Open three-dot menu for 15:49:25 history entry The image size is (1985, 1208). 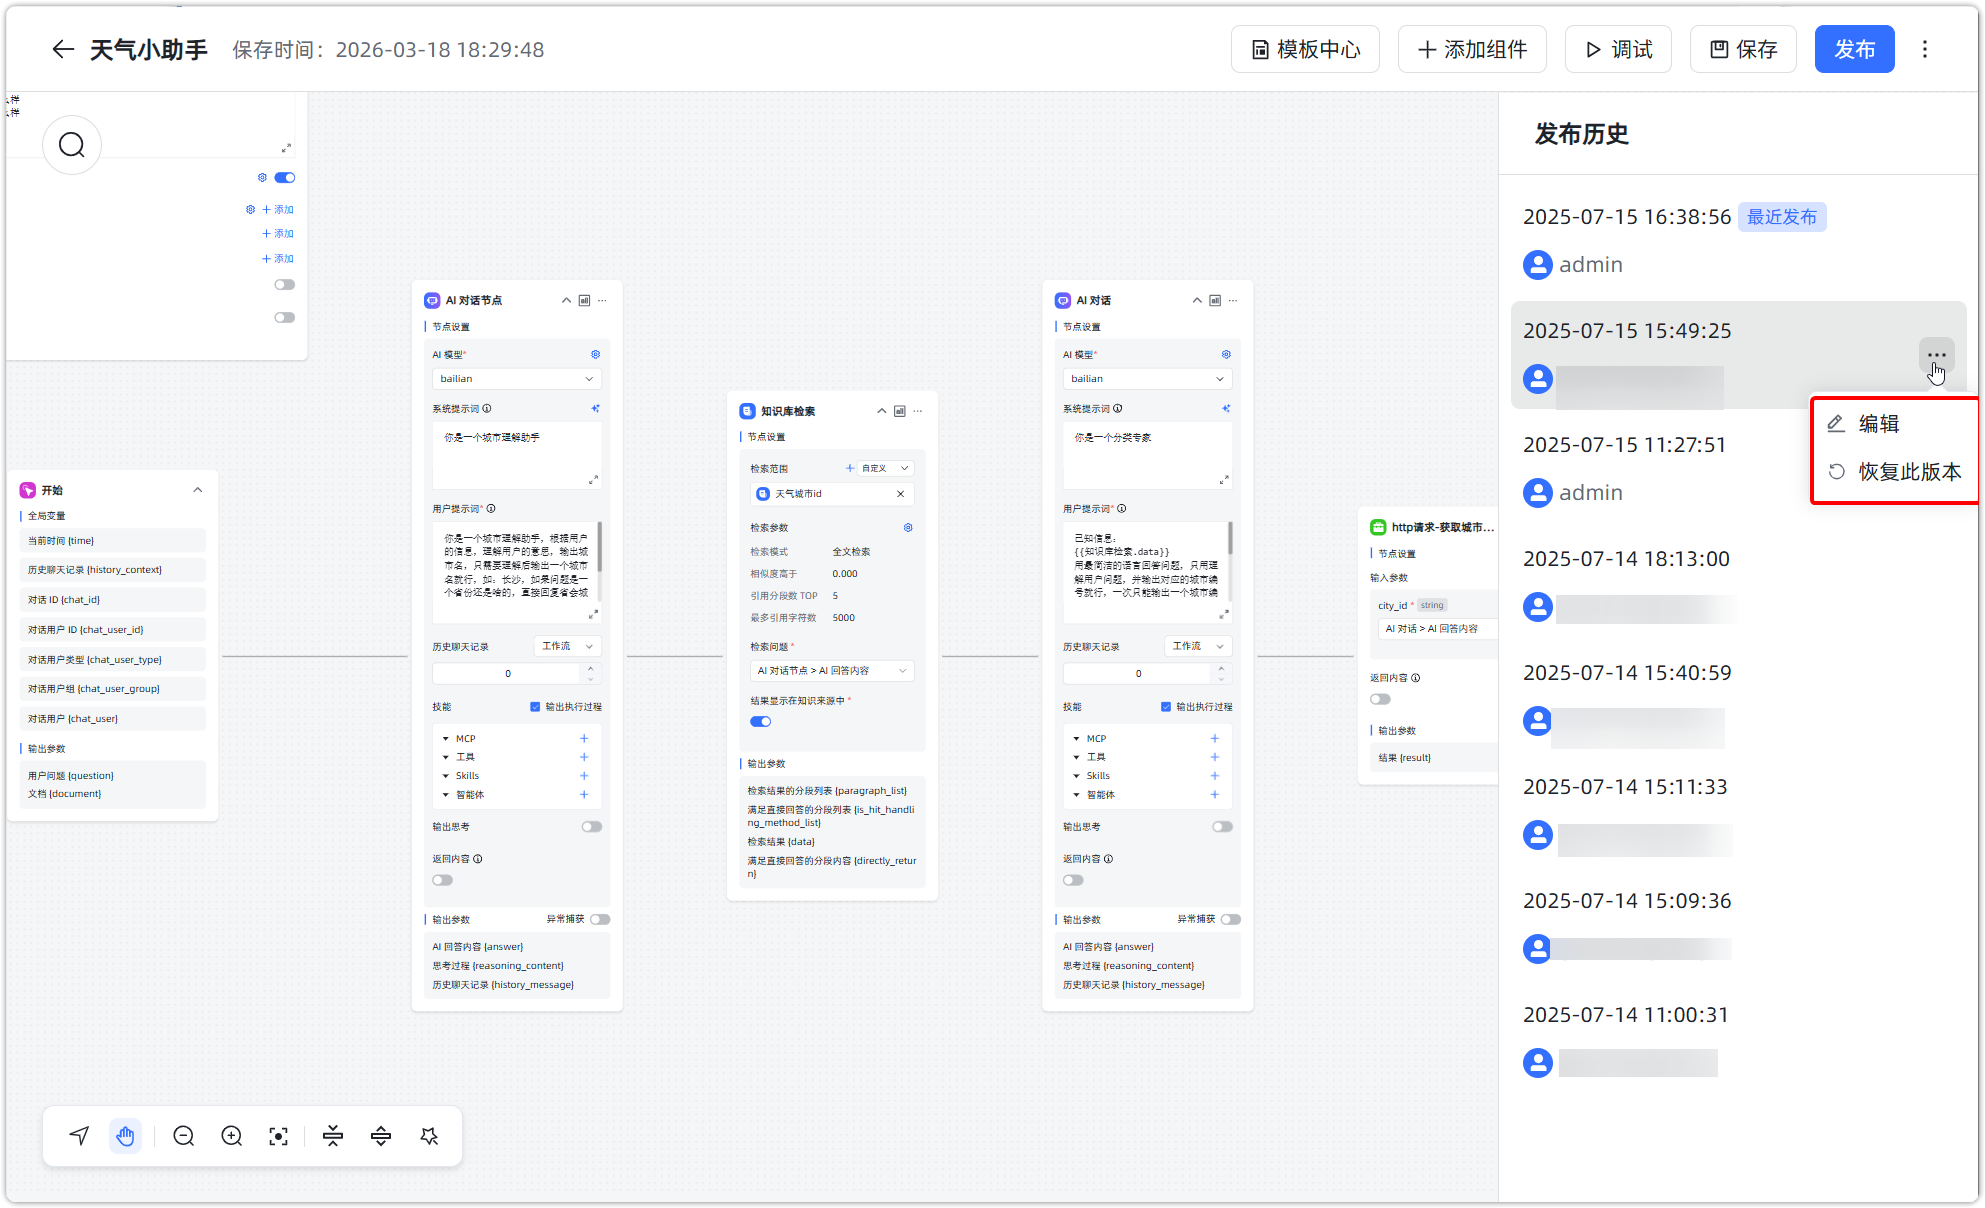point(1936,355)
